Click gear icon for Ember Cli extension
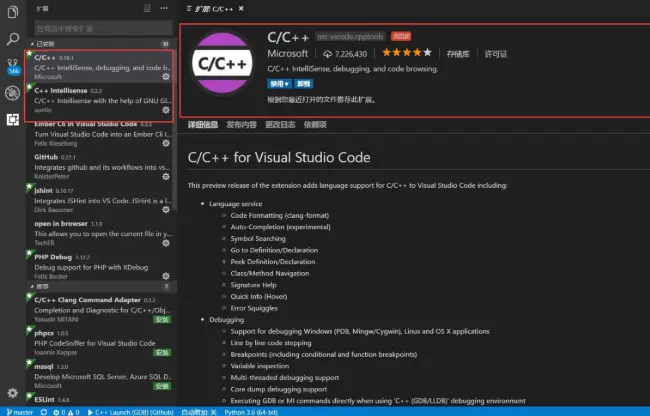This screenshot has width=650, height=416. point(166,143)
